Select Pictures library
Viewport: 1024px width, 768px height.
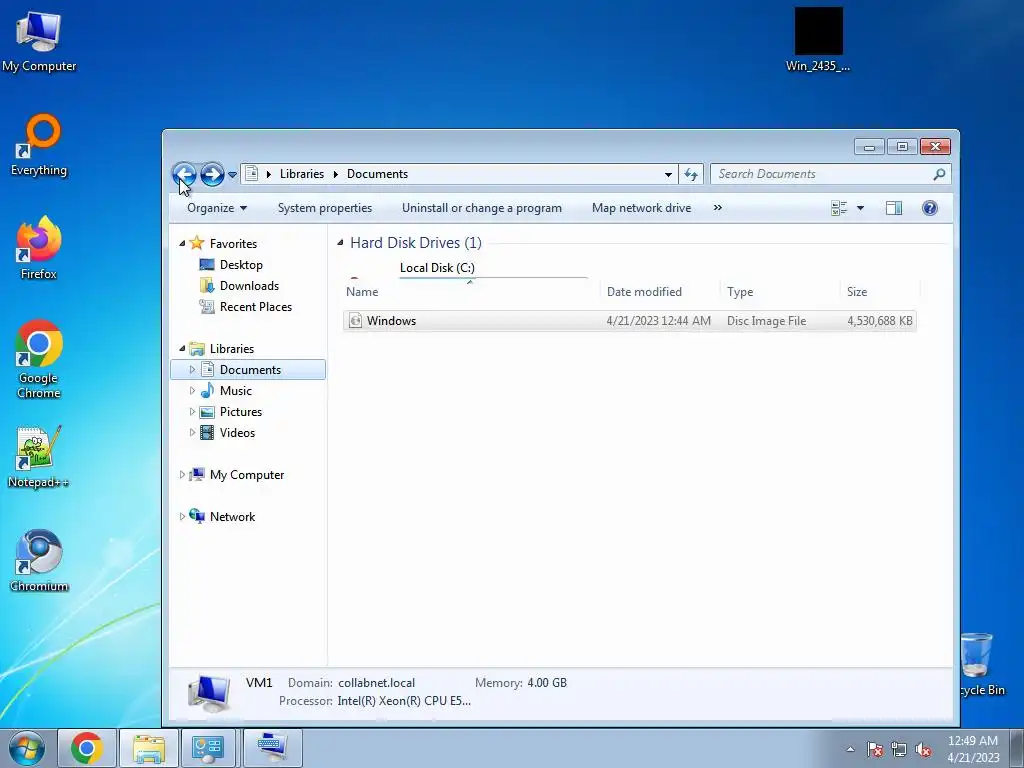click(x=240, y=411)
